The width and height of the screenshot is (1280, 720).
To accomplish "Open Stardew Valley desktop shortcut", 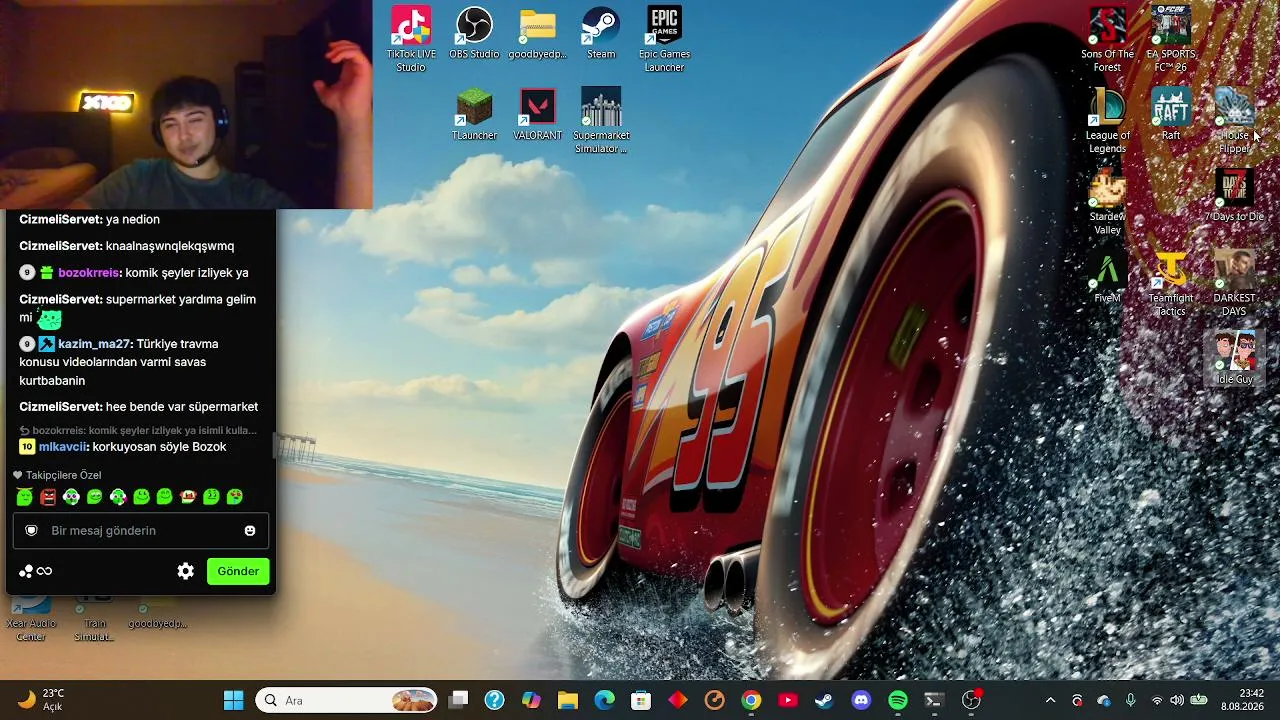I will click(x=1107, y=202).
